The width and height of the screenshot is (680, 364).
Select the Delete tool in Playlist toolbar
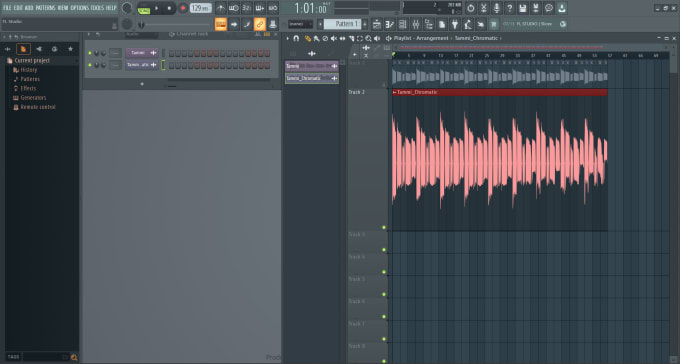coord(325,39)
